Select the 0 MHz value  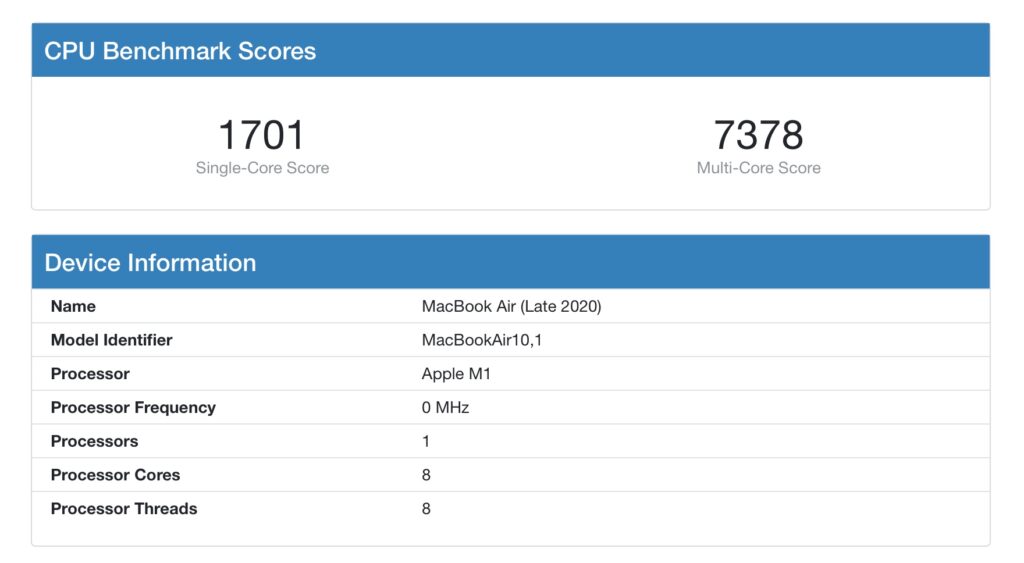click(x=445, y=408)
